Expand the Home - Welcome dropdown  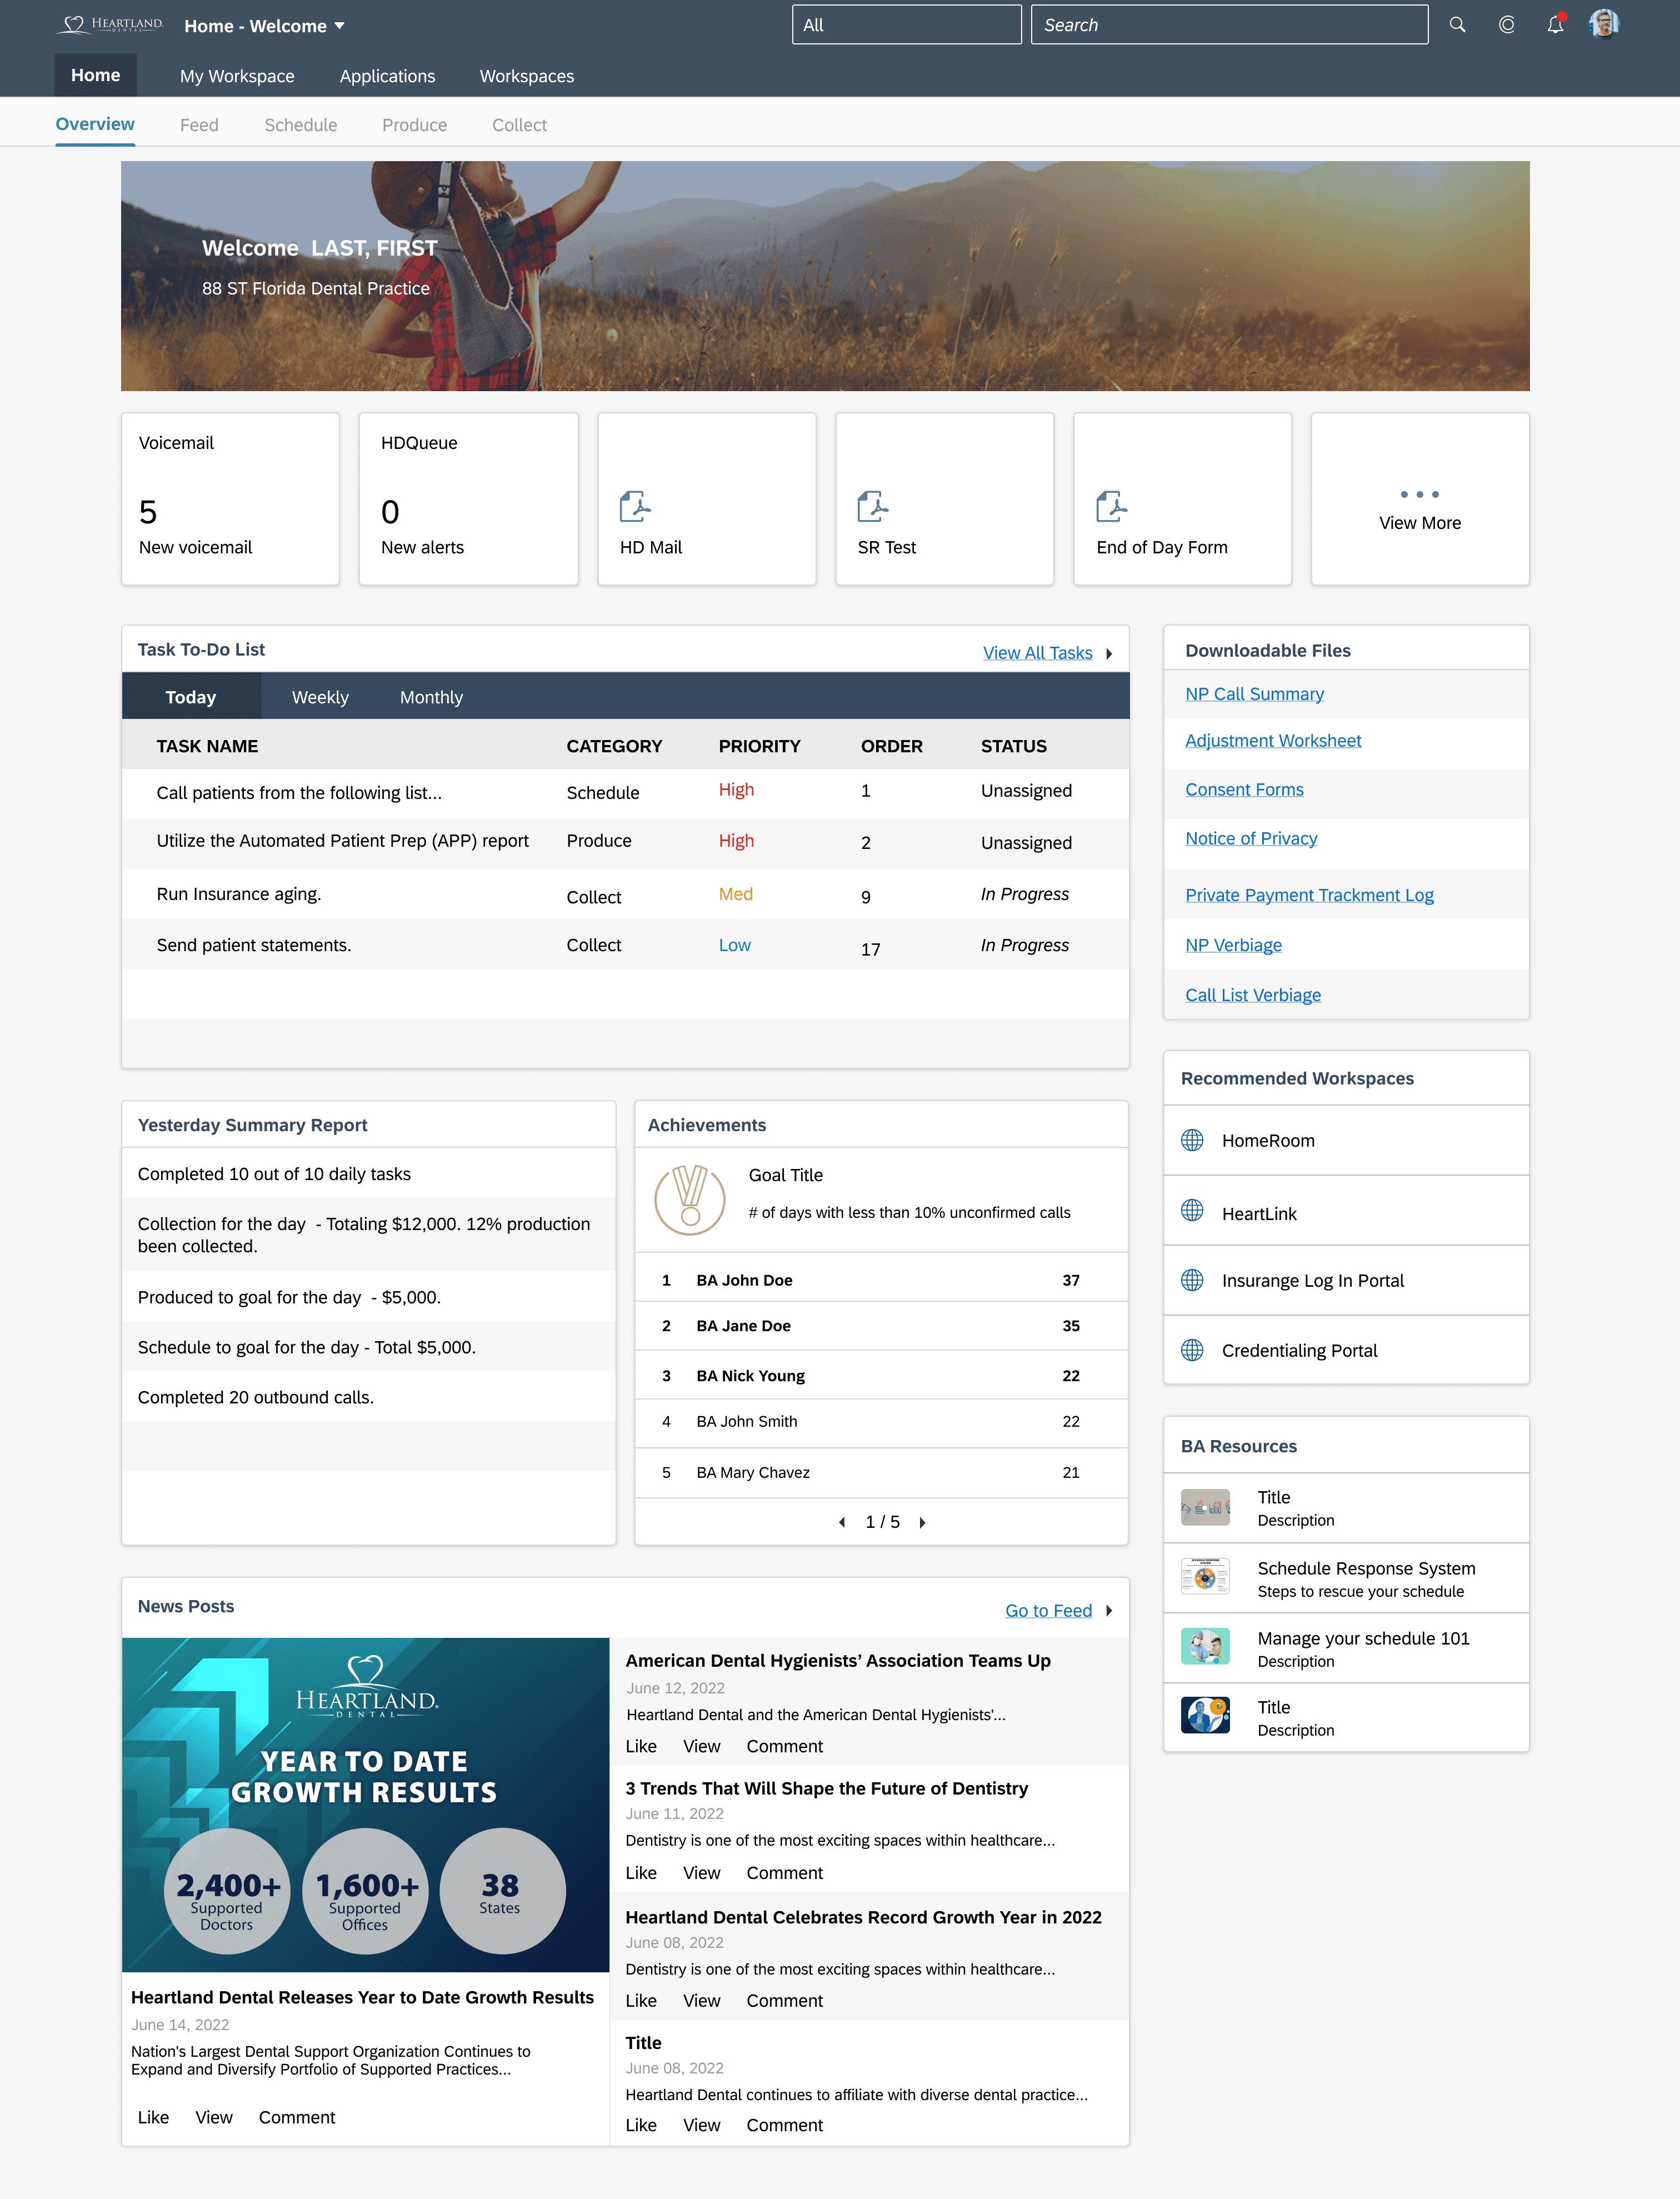[x=340, y=26]
